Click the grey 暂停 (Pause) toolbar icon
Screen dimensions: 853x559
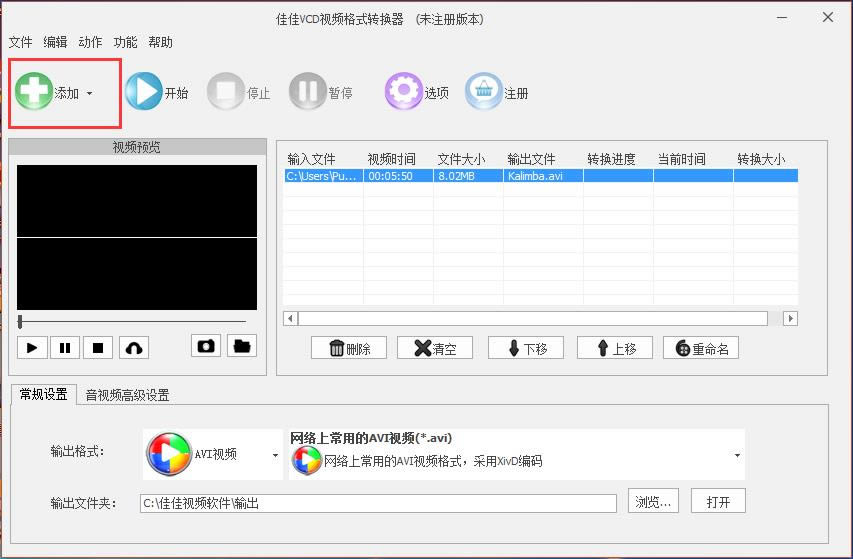click(x=307, y=91)
